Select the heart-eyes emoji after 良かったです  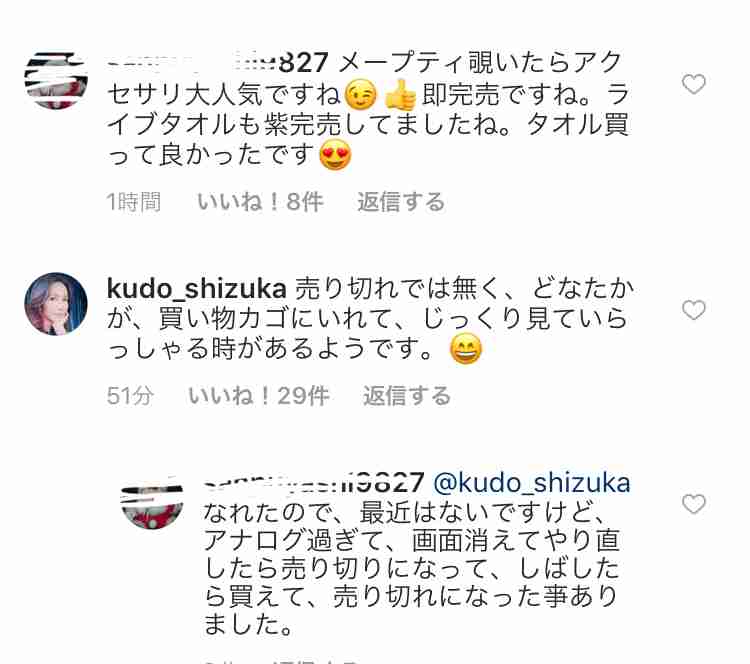pos(335,155)
